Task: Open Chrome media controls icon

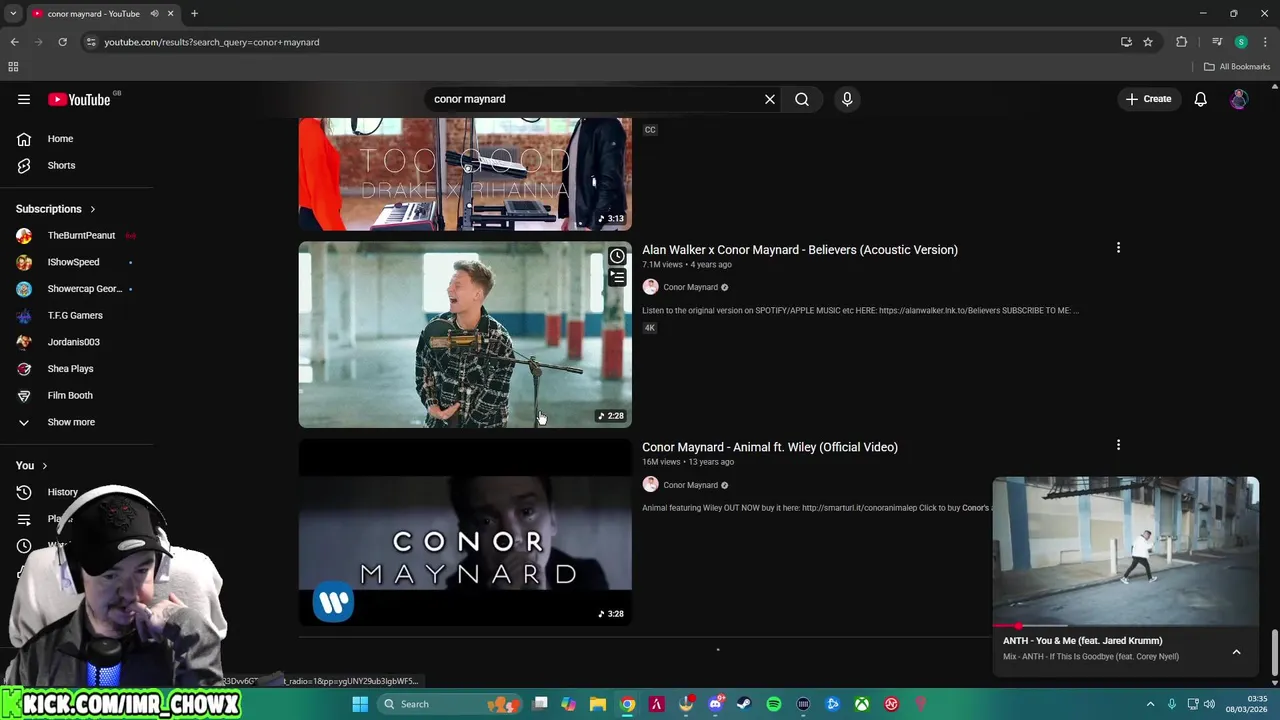Action: (x=1217, y=42)
